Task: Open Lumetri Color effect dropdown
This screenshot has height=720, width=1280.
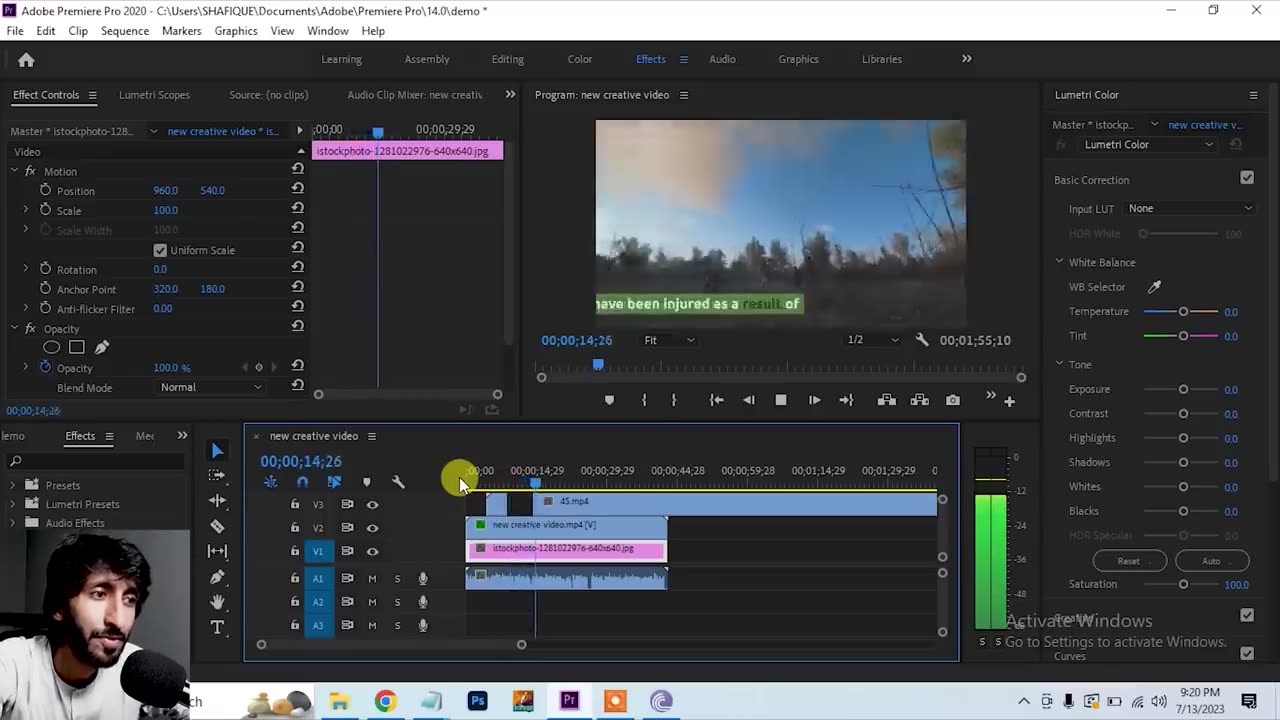Action: pyautogui.click(x=1149, y=144)
